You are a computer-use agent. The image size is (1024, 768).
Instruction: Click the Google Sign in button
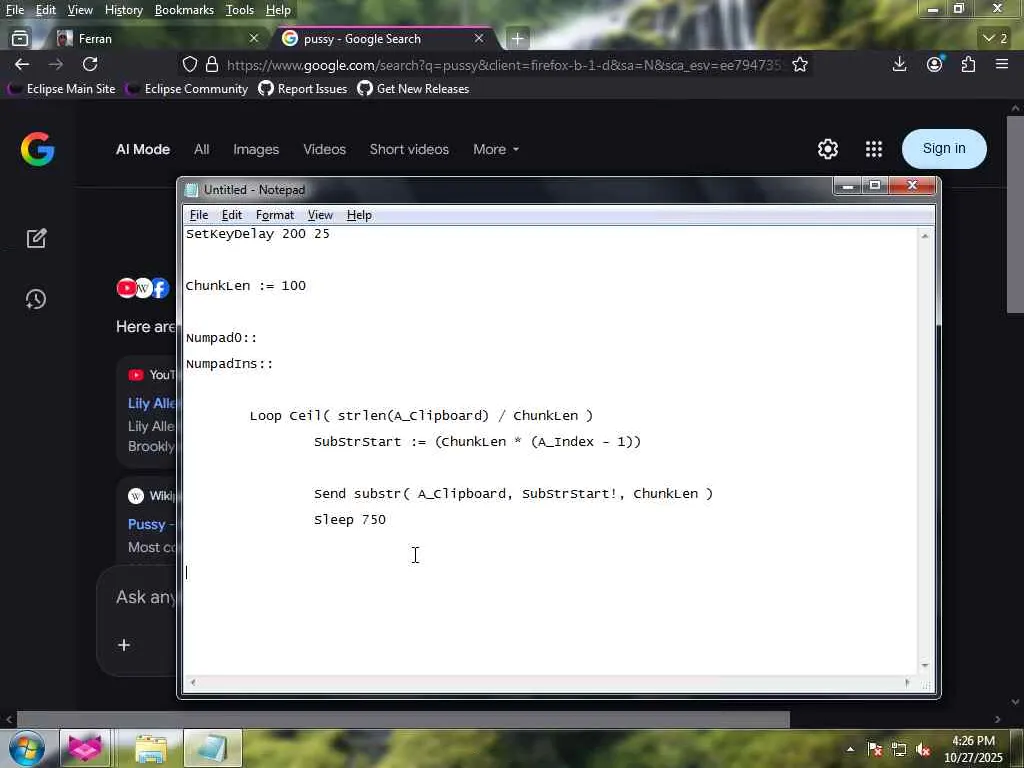pyautogui.click(x=944, y=148)
